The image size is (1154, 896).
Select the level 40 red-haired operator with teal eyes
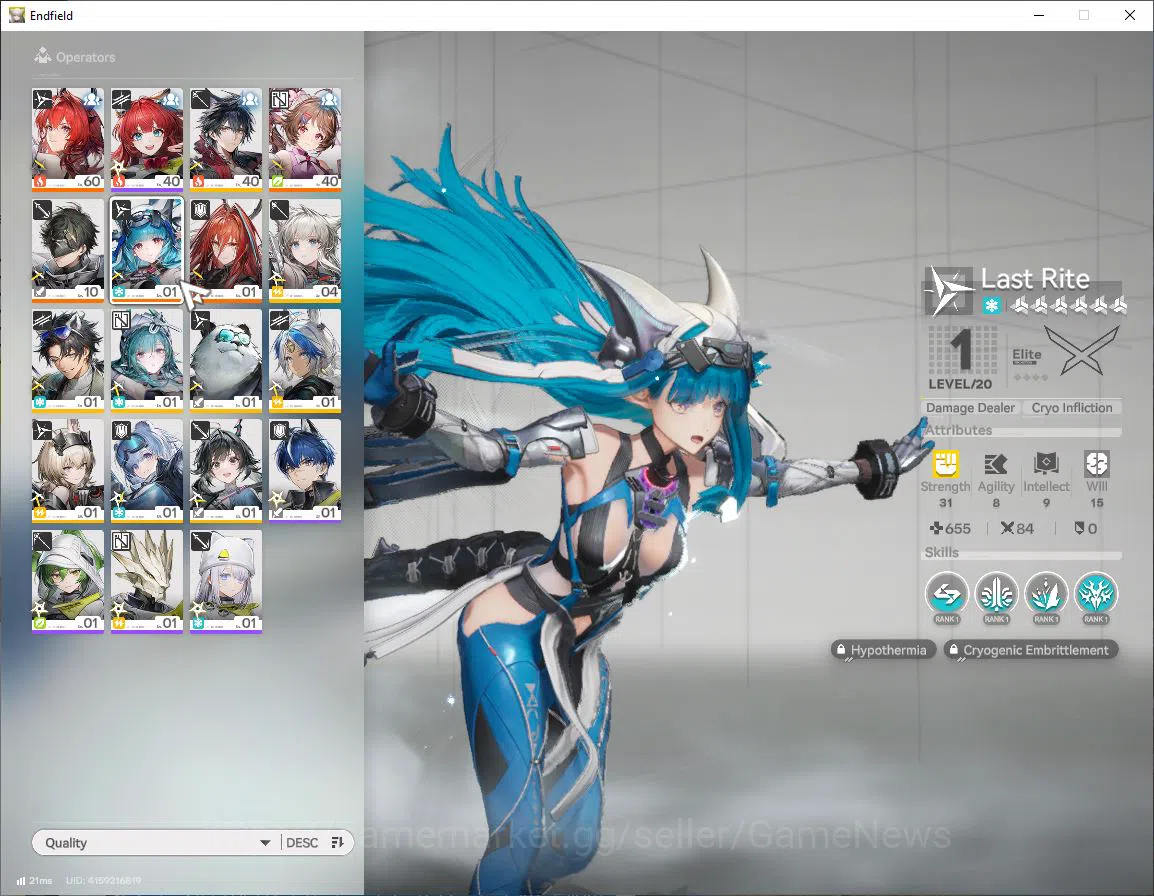point(146,139)
